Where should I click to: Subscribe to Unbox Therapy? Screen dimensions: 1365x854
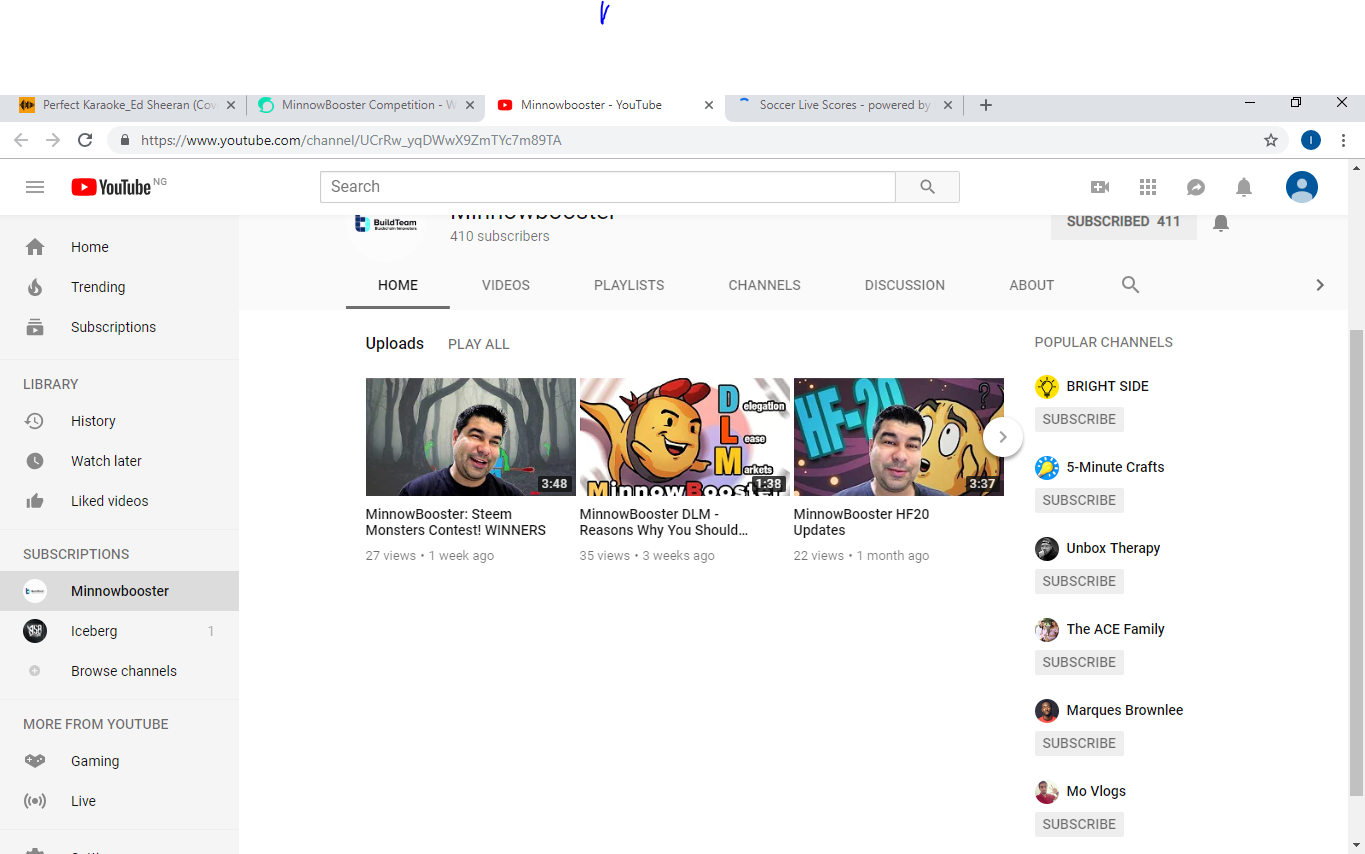coord(1079,581)
